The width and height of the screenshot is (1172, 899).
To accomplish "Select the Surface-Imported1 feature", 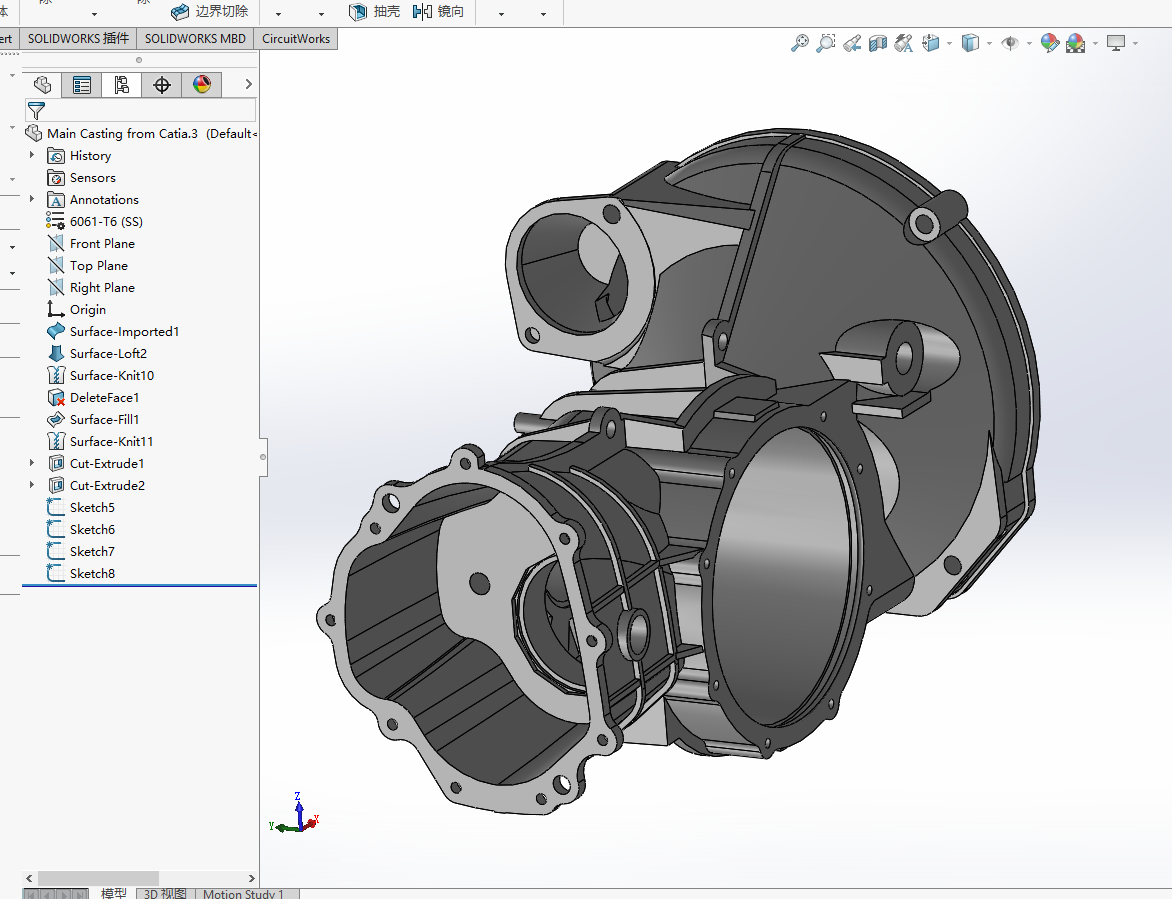I will (x=124, y=331).
